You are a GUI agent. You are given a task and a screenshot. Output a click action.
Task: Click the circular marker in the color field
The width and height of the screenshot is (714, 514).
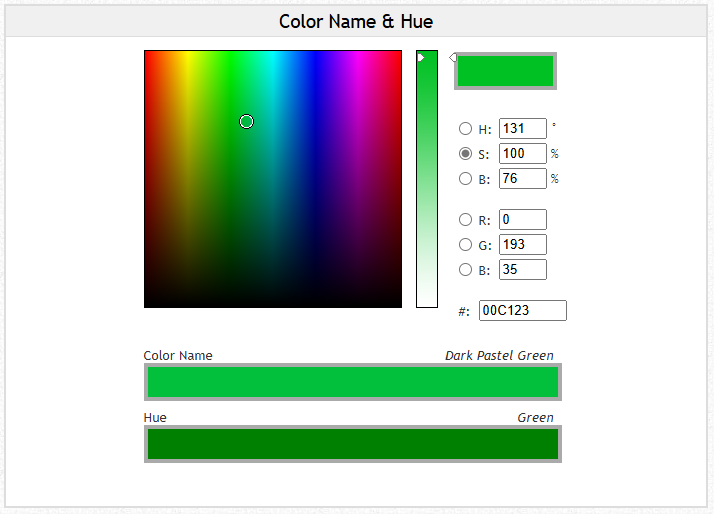pos(246,122)
